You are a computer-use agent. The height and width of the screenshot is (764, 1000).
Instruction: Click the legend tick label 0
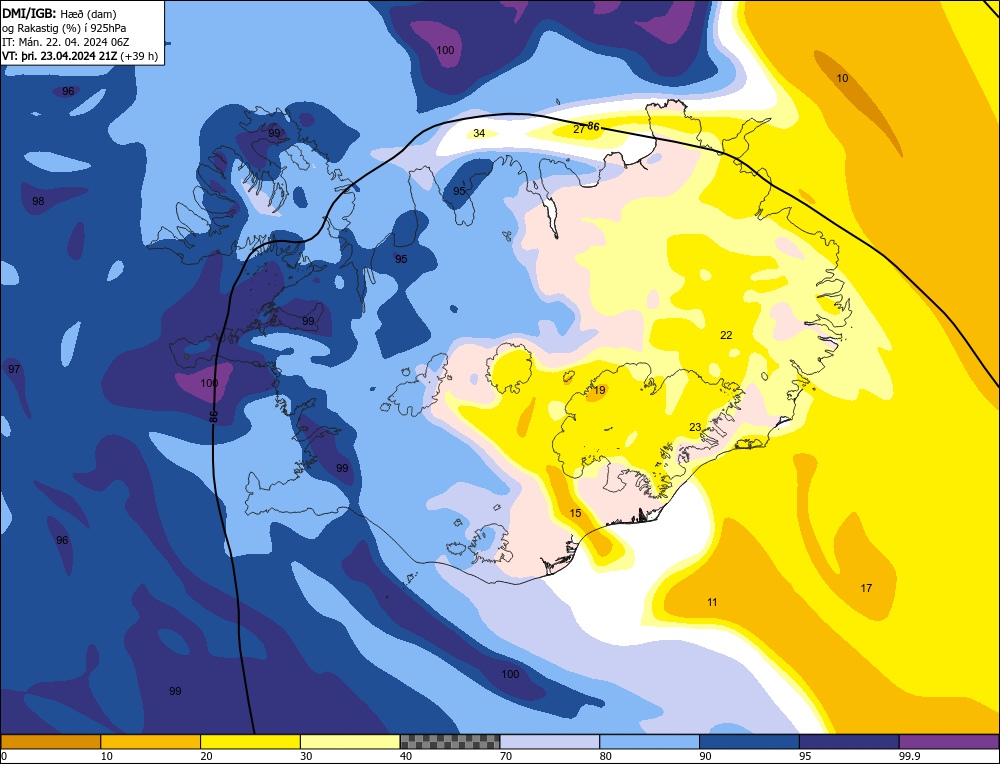[4, 756]
